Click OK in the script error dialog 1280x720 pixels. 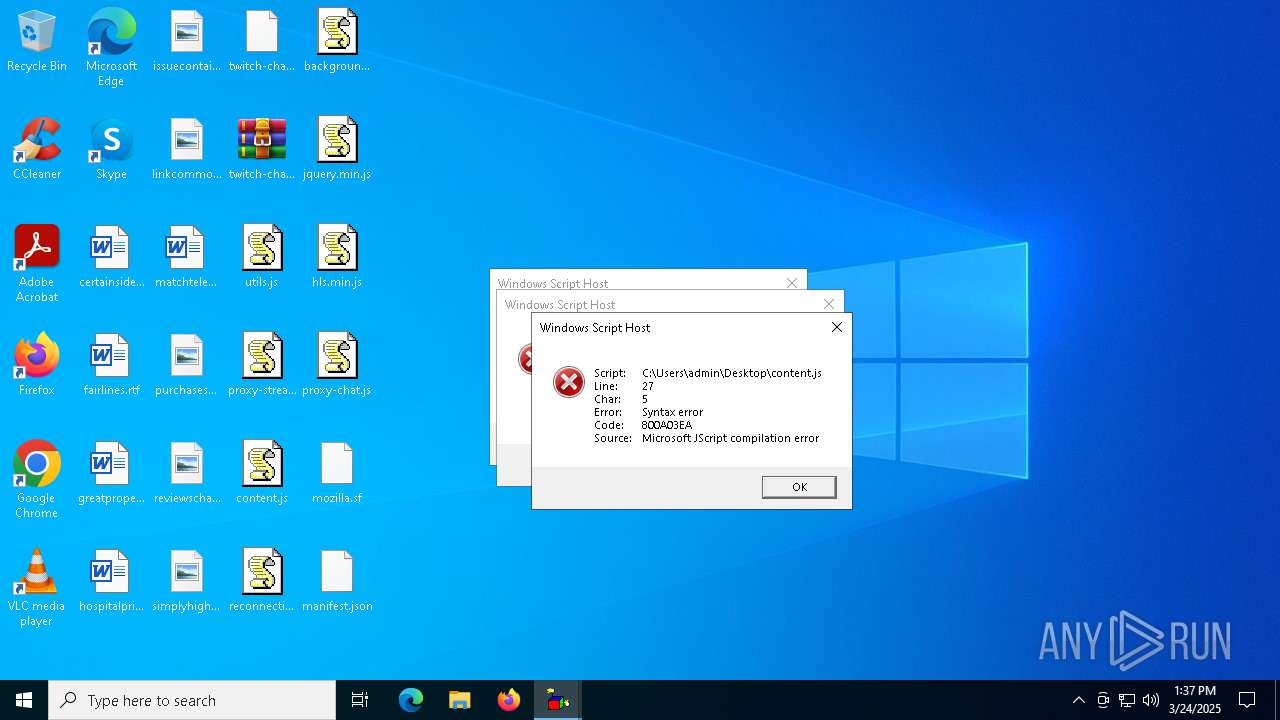click(x=799, y=487)
